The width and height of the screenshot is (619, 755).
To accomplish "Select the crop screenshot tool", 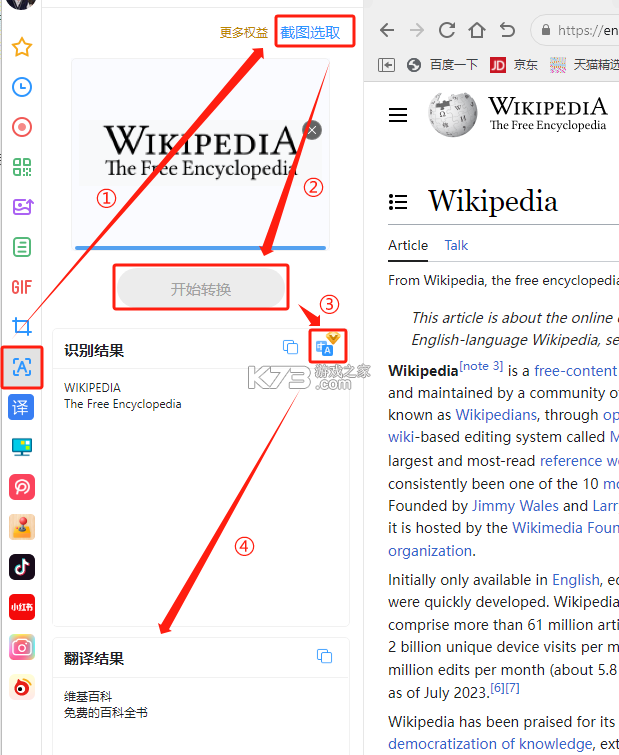I will (22, 326).
